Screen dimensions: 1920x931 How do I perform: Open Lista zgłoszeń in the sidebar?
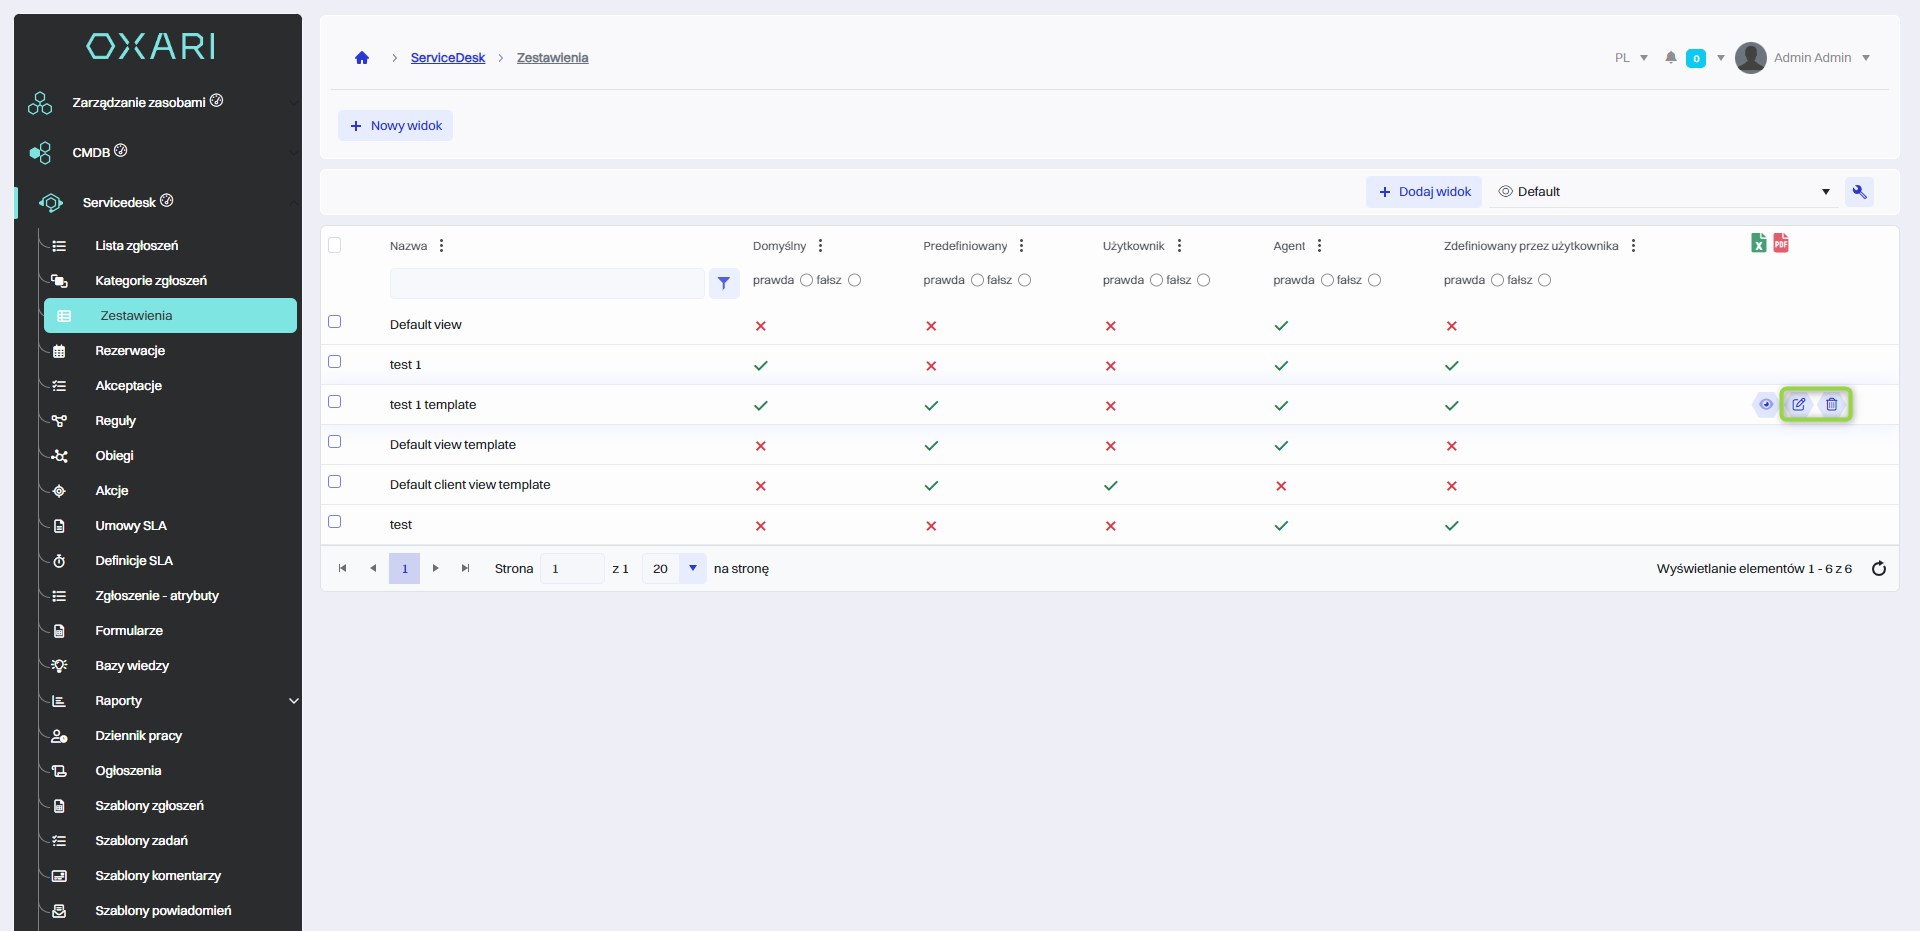pyautogui.click(x=137, y=246)
